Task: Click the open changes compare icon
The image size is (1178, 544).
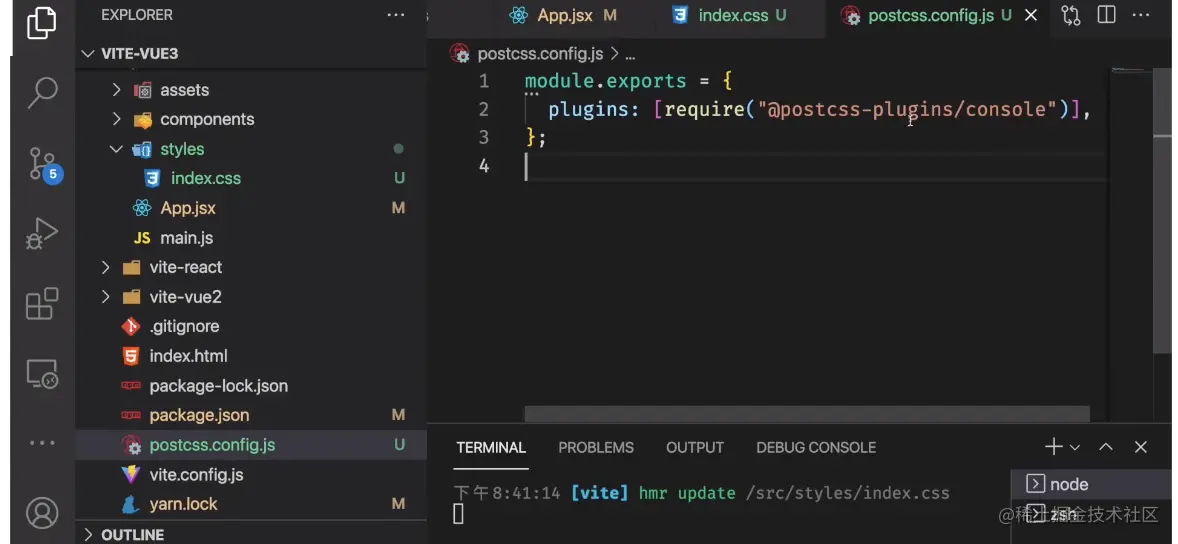Action: coord(1071,16)
